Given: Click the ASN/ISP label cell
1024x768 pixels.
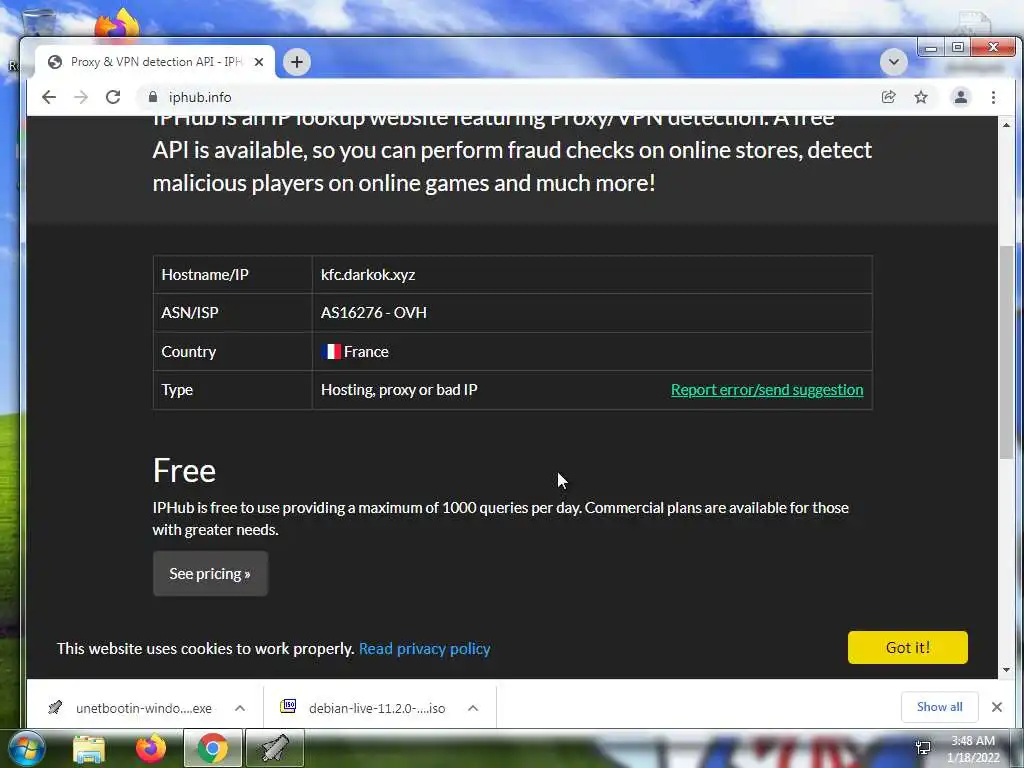Looking at the screenshot, I should click(232, 313).
